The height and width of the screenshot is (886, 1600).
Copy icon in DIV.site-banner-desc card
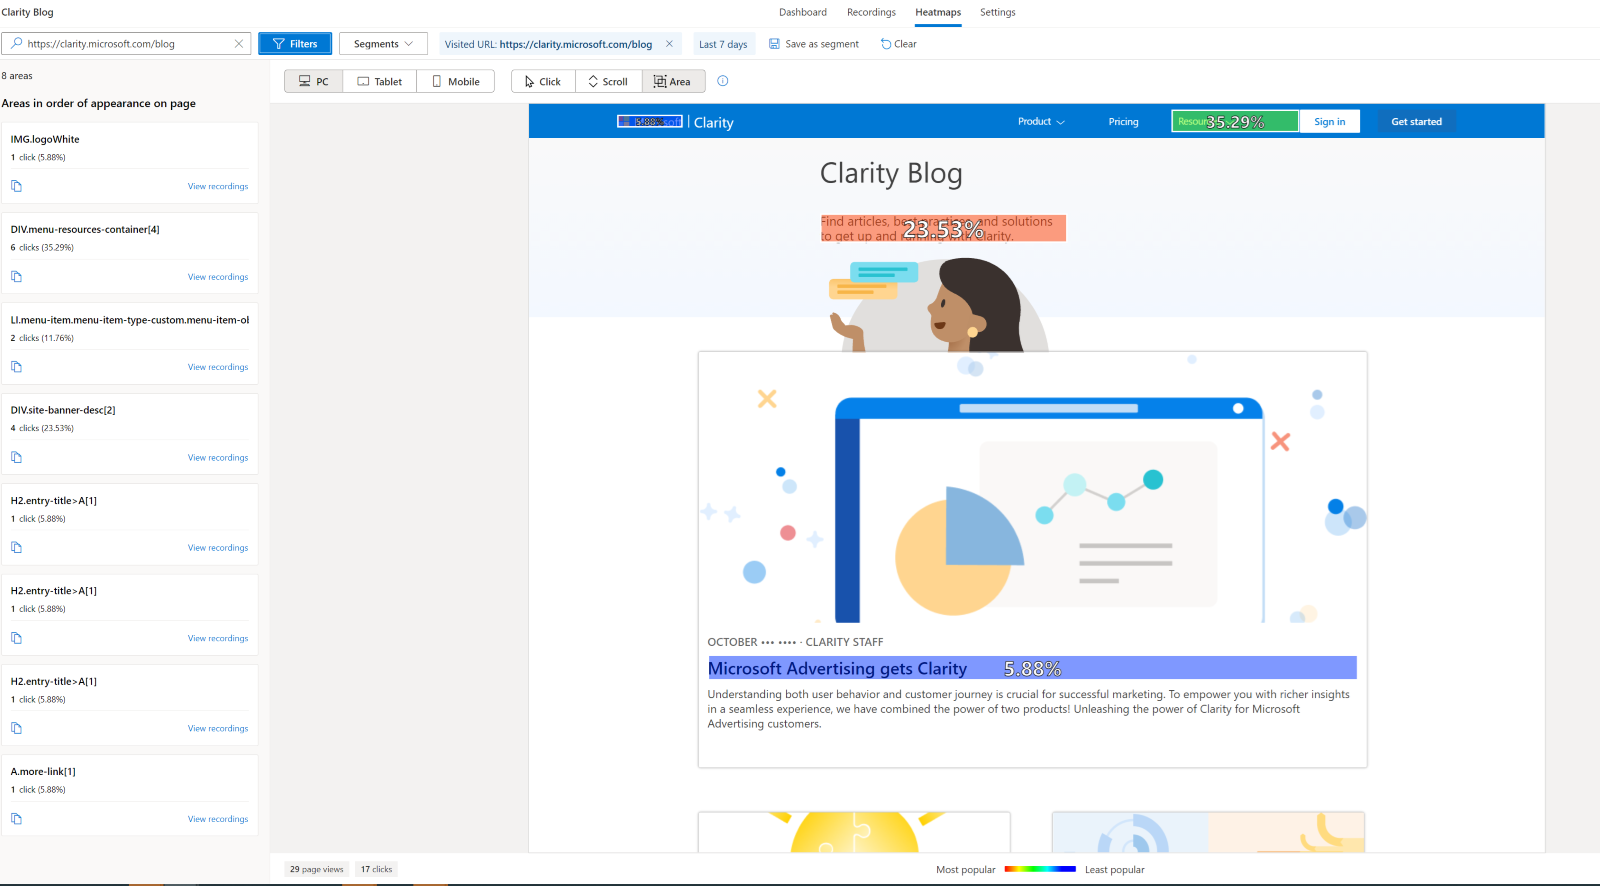[16, 457]
